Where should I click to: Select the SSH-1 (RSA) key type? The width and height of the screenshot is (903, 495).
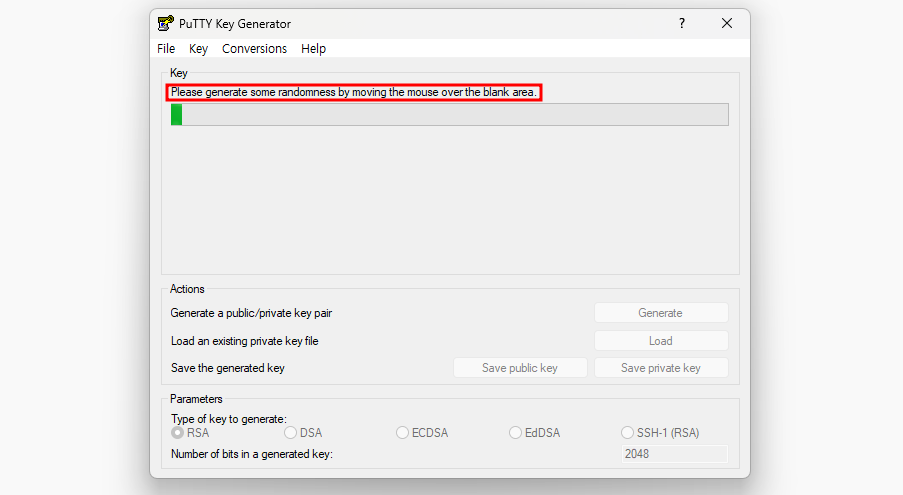coord(660,433)
